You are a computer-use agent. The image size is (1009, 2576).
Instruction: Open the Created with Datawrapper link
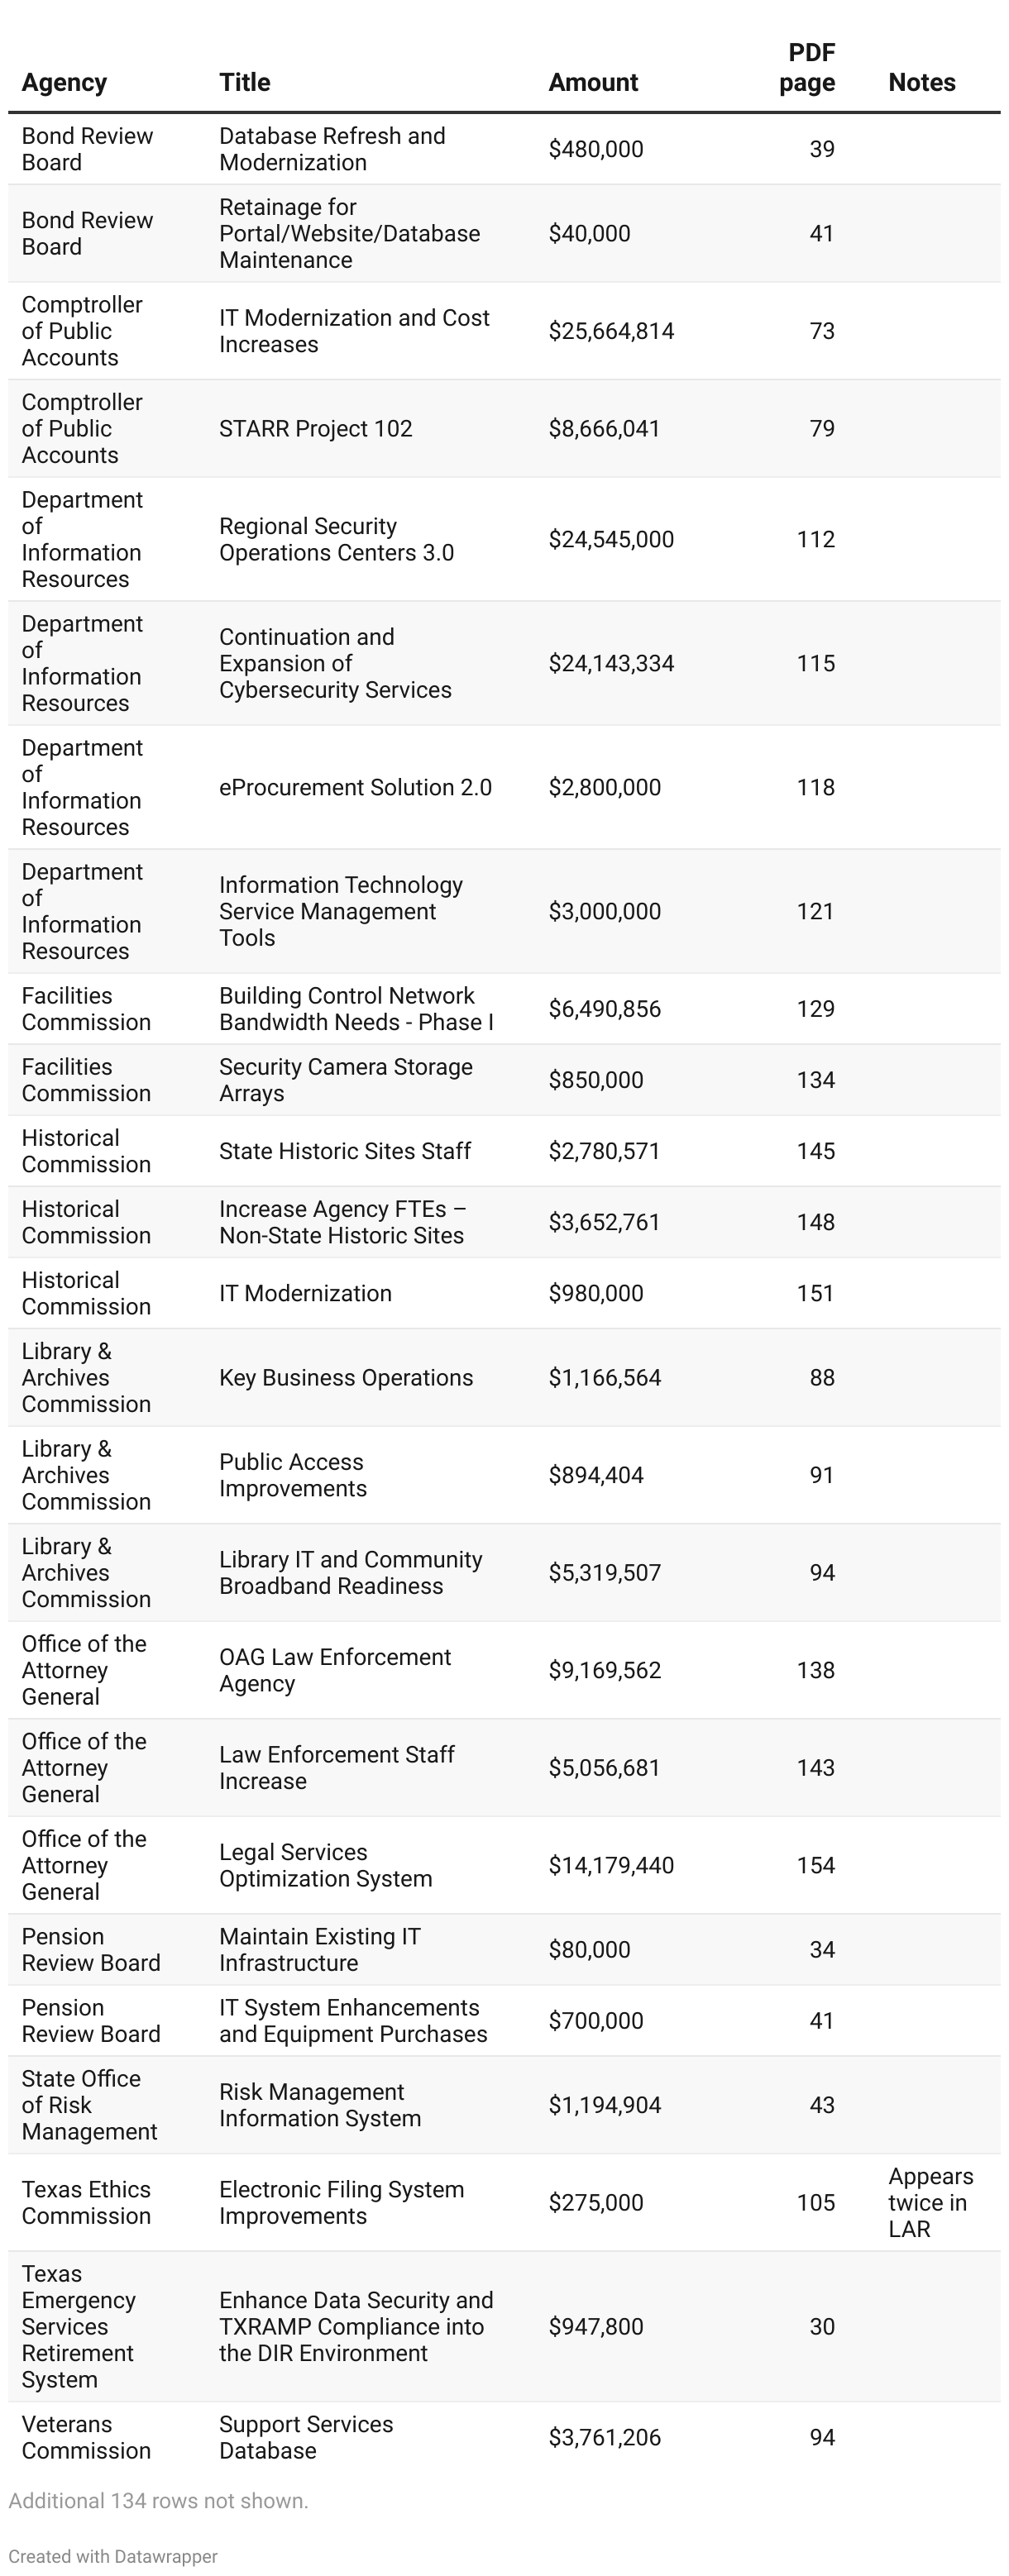point(113,2555)
